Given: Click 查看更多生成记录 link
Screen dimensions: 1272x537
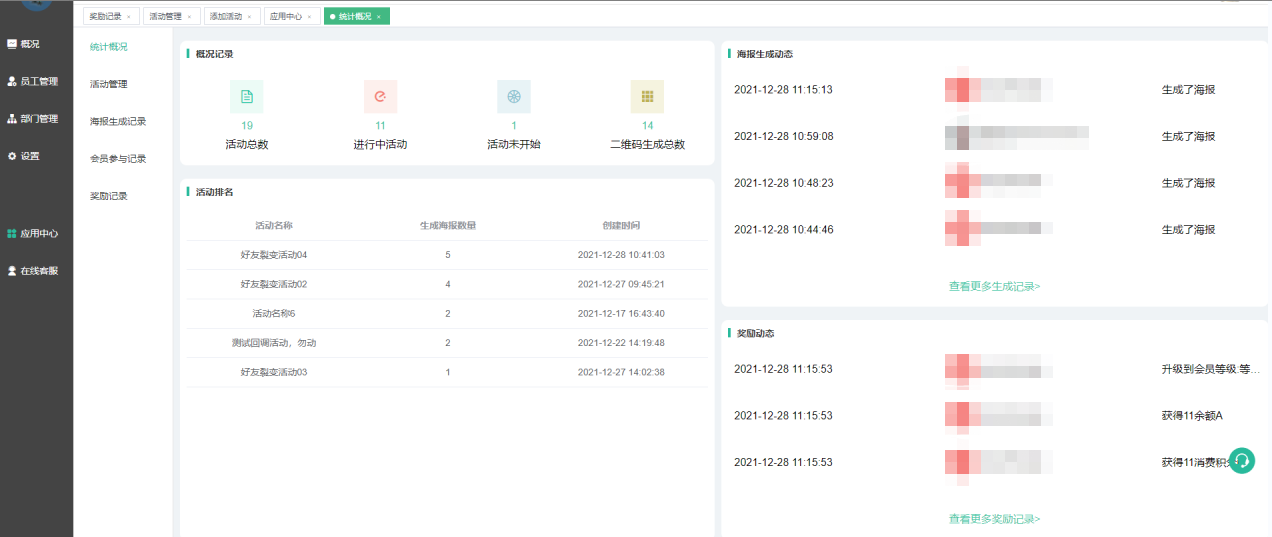Looking at the screenshot, I should pos(994,286).
